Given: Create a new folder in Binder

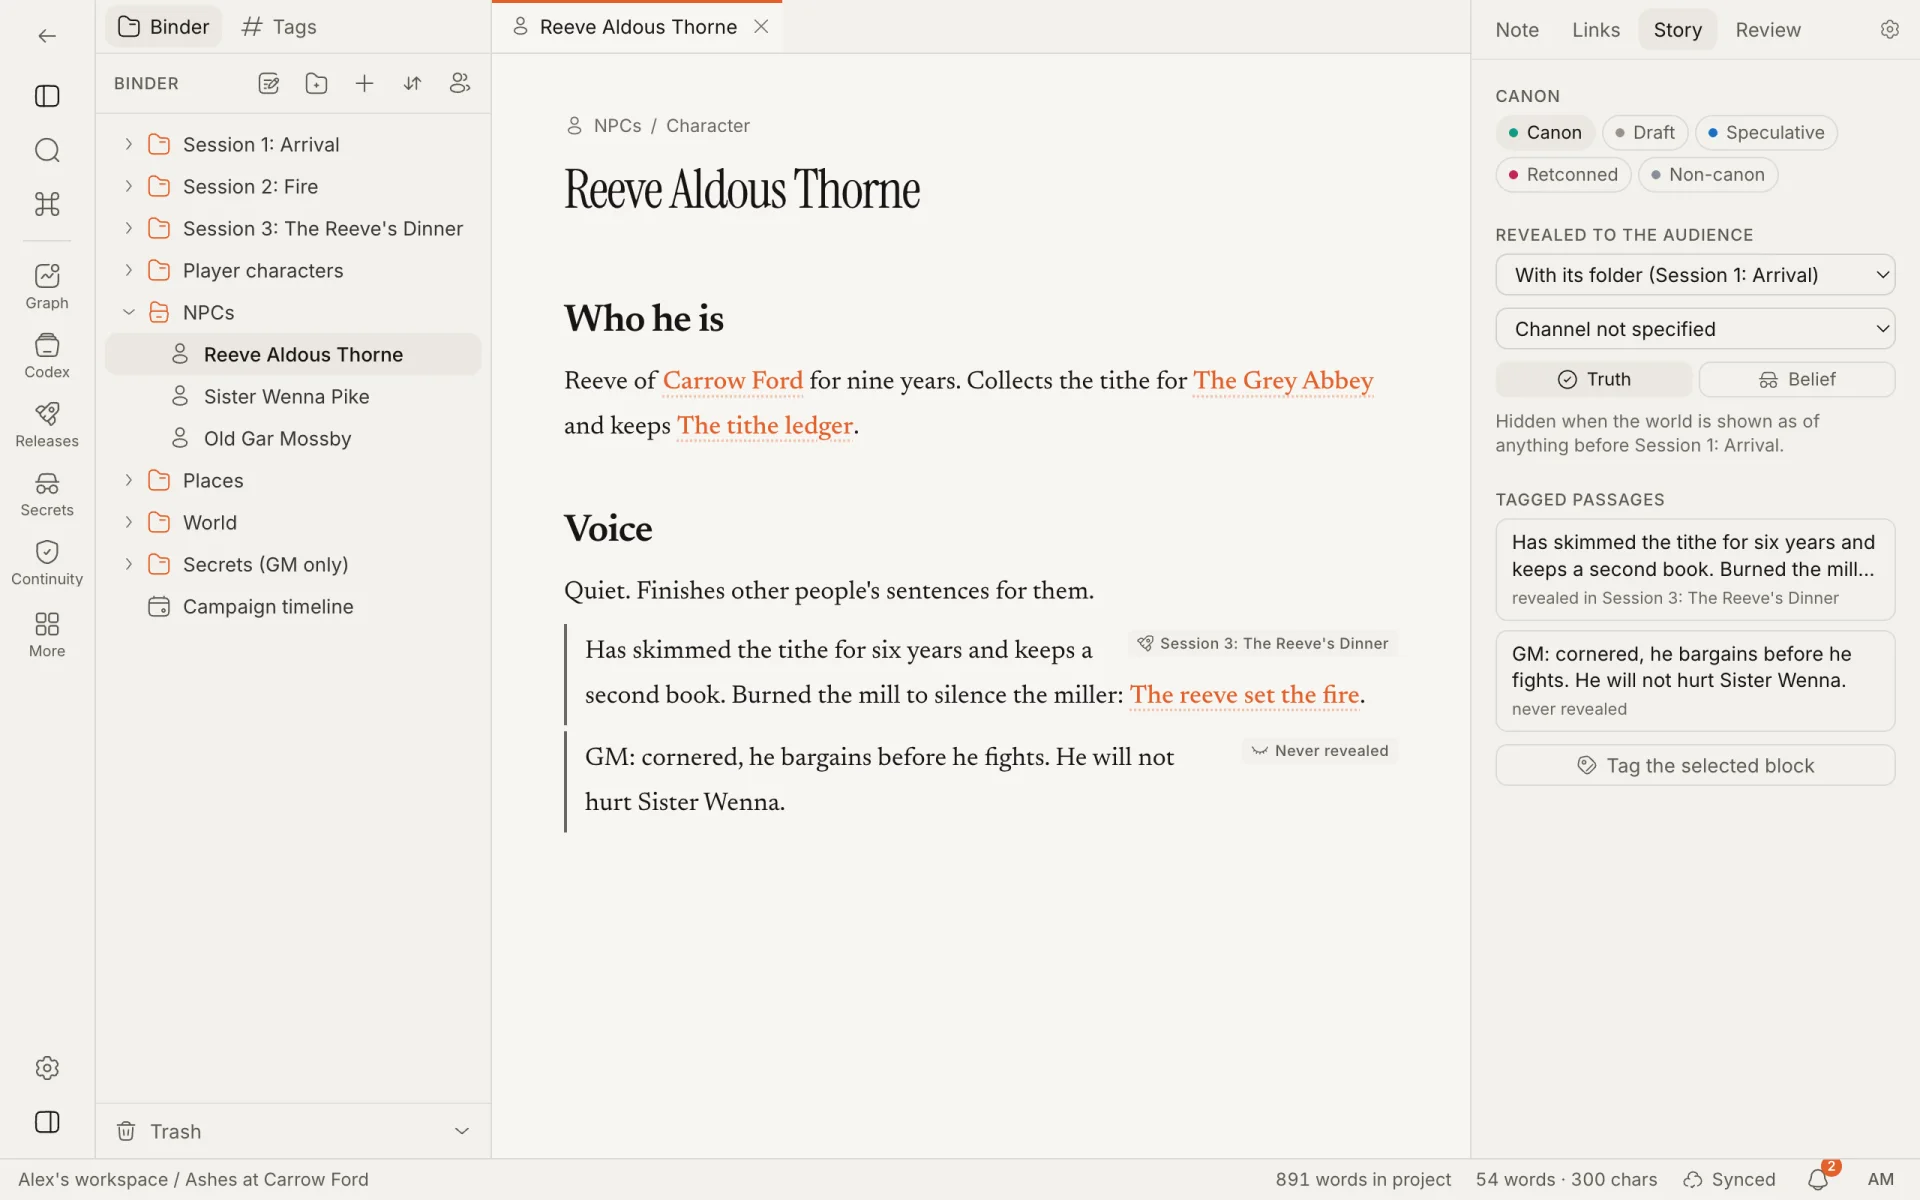Looking at the screenshot, I should point(316,84).
